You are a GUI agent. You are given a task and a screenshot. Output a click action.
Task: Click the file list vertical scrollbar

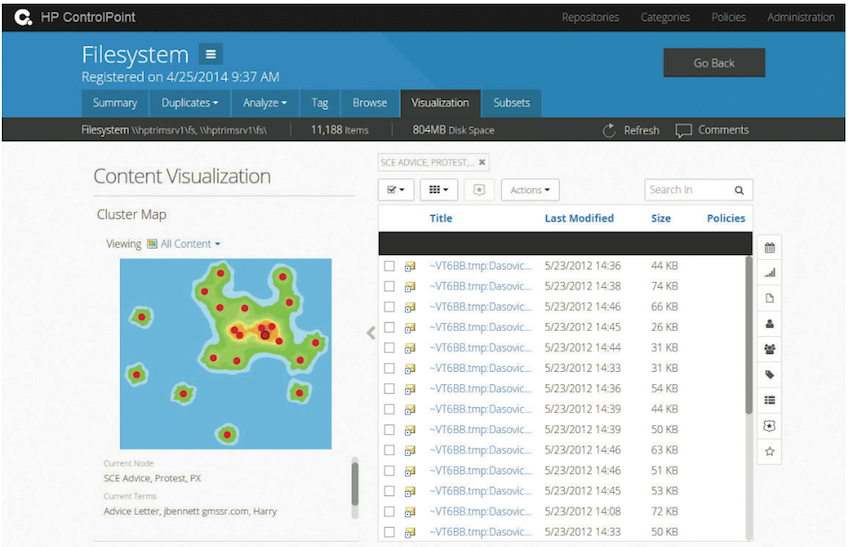[x=749, y=334]
